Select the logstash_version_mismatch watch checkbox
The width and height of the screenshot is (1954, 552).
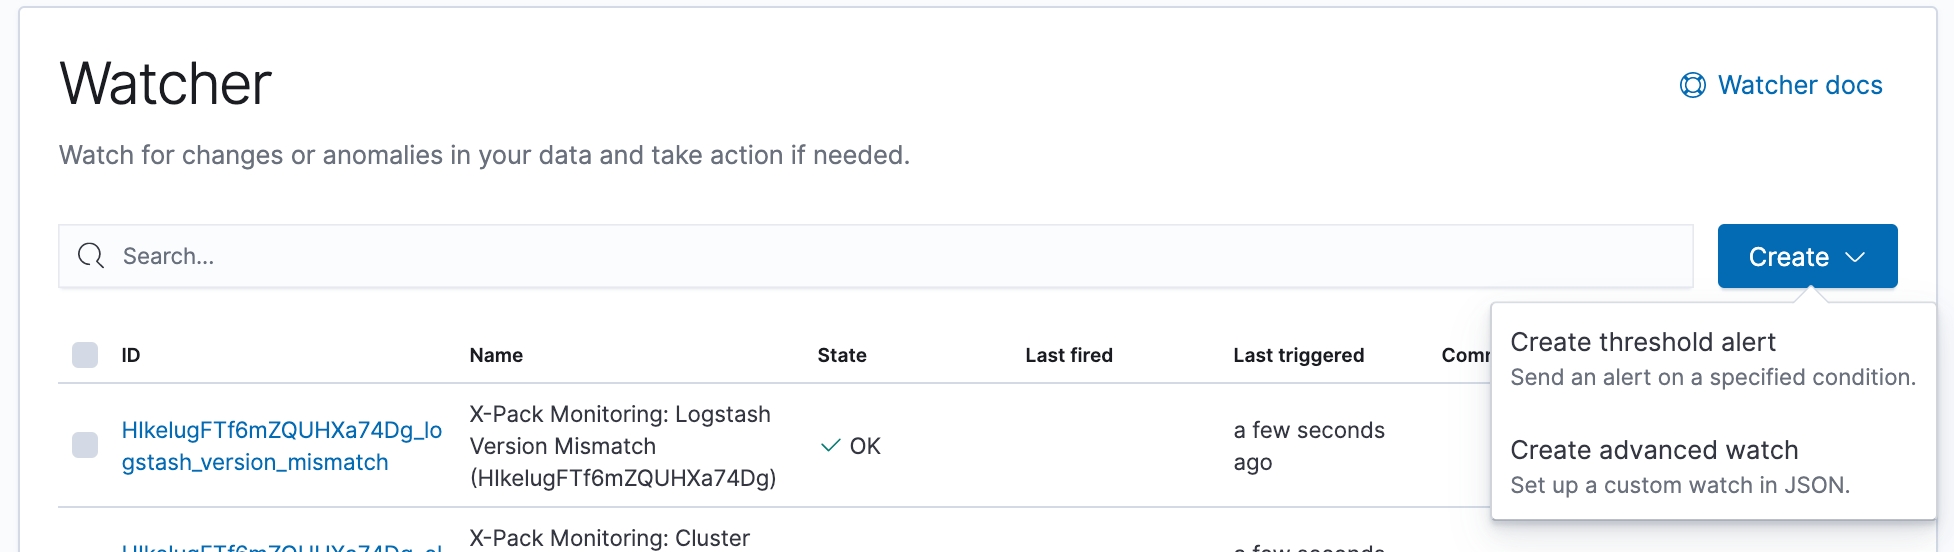pos(85,445)
